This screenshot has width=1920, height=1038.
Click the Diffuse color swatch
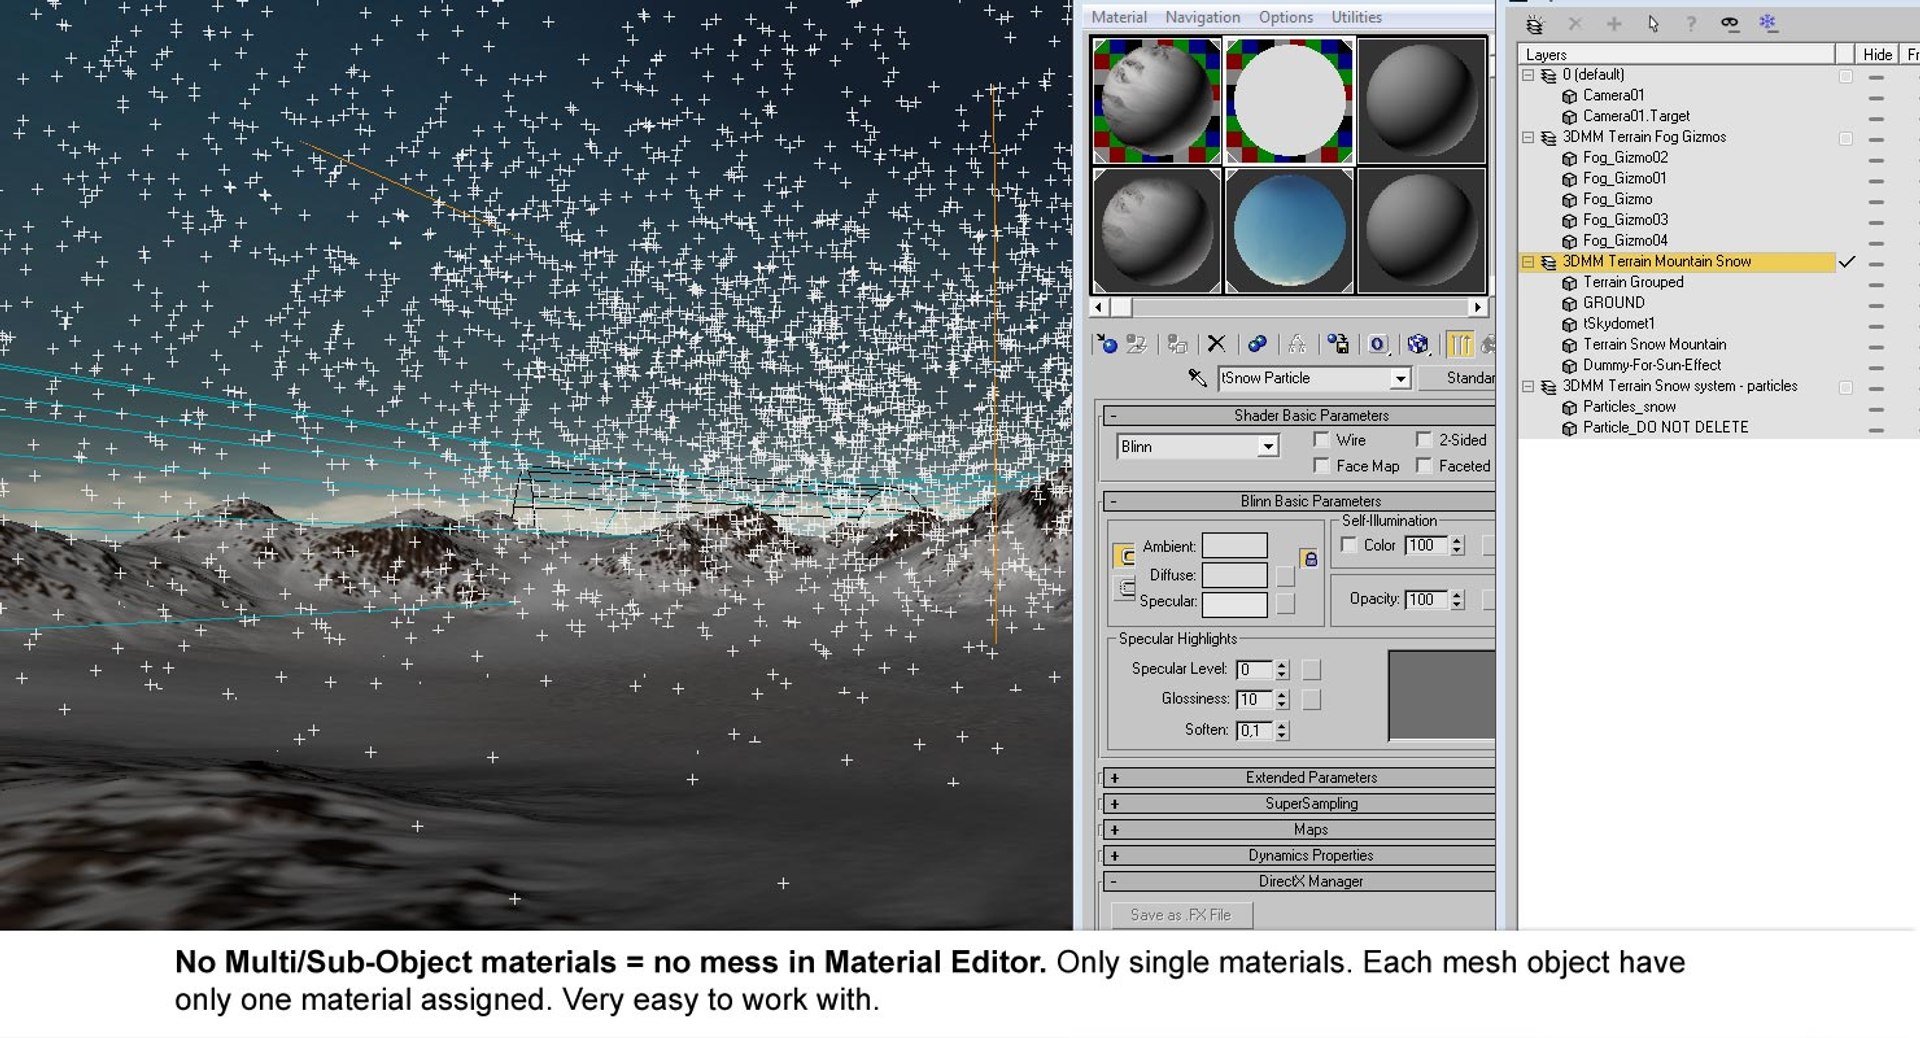tap(1234, 574)
